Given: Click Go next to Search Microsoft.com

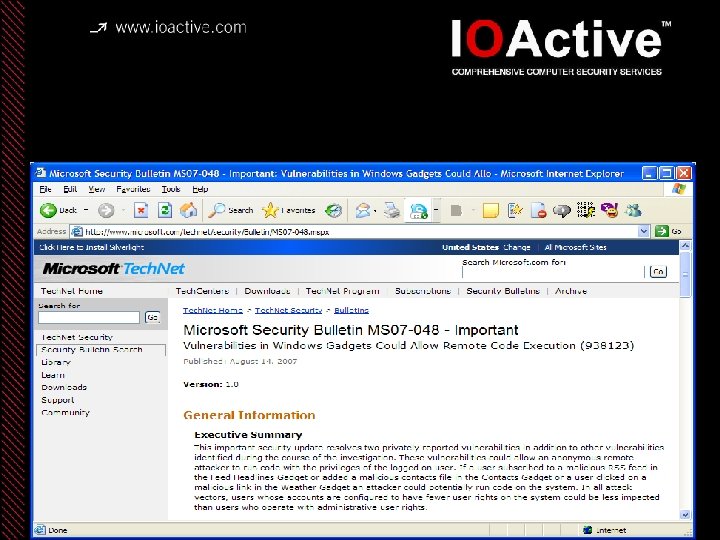Looking at the screenshot, I should pyautogui.click(x=658, y=271).
